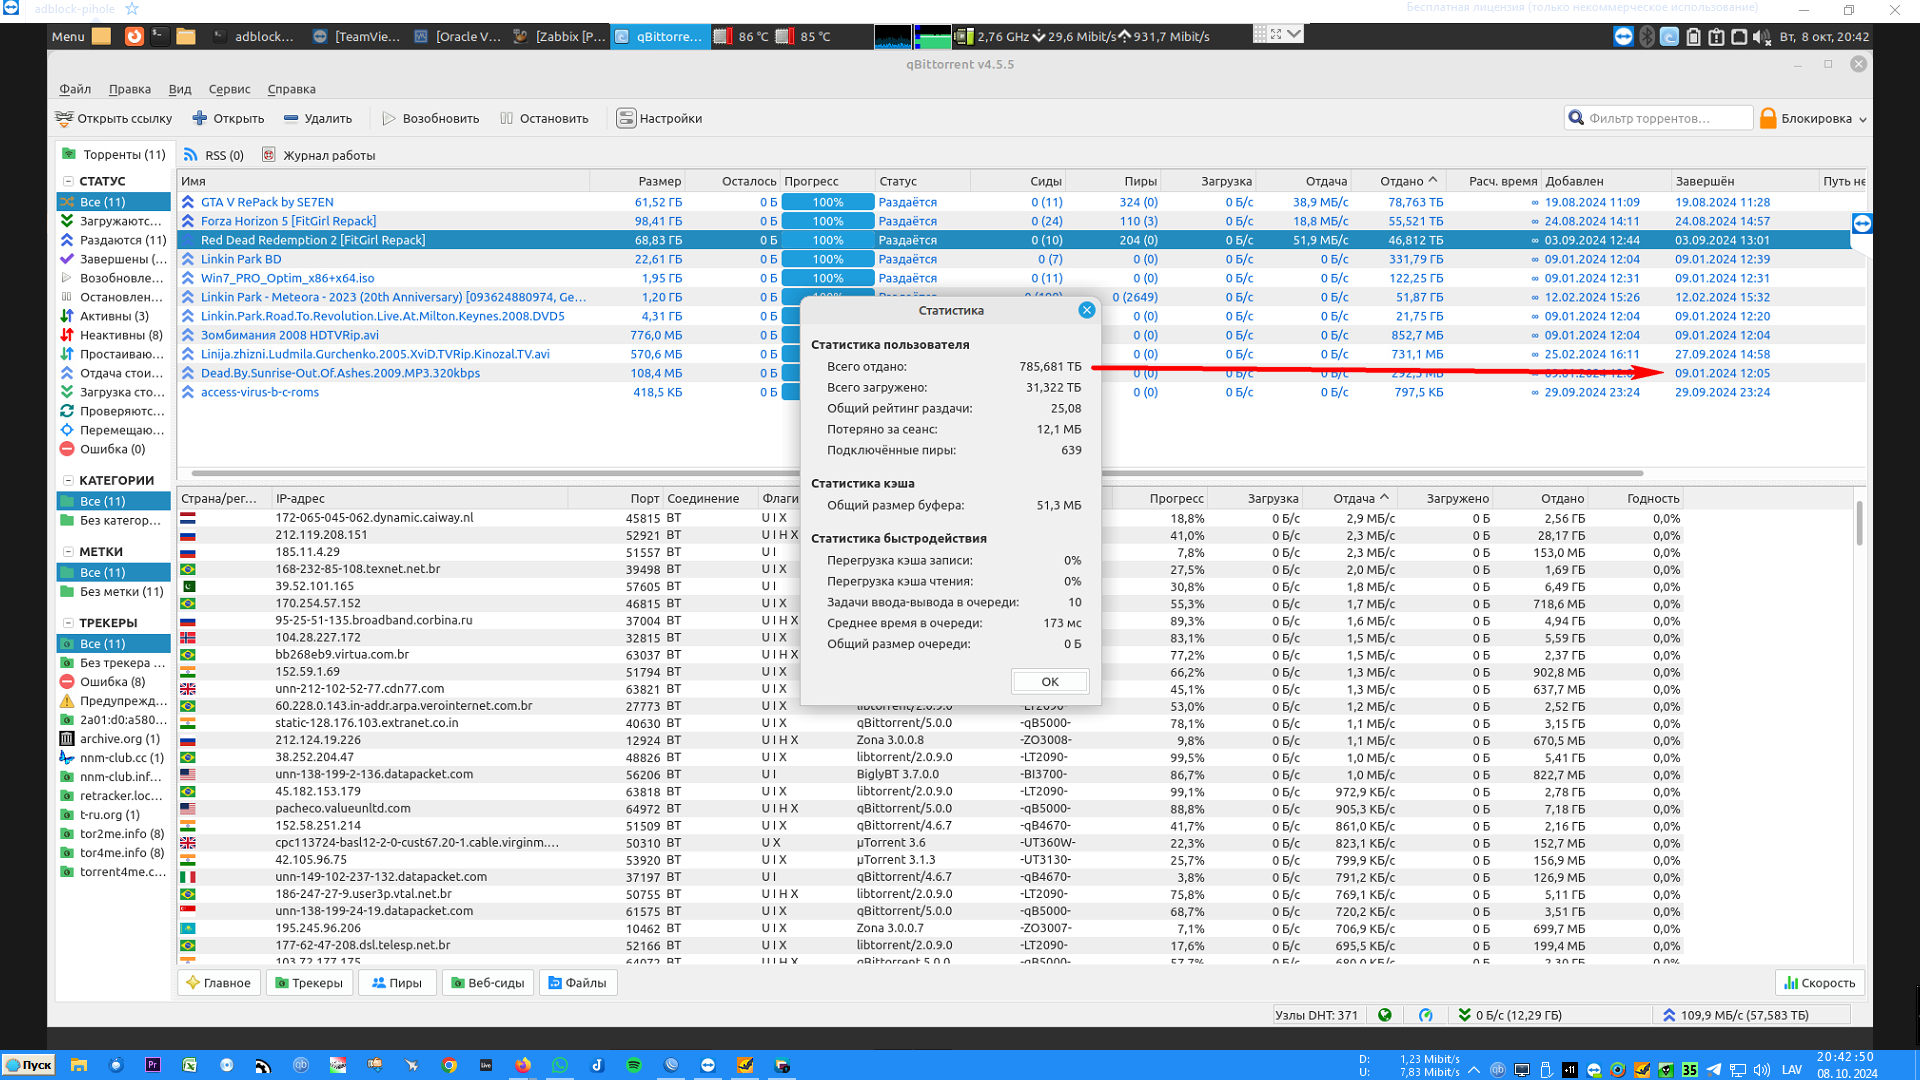Open Settings via the toolbar icon

pyautogui.click(x=626, y=118)
